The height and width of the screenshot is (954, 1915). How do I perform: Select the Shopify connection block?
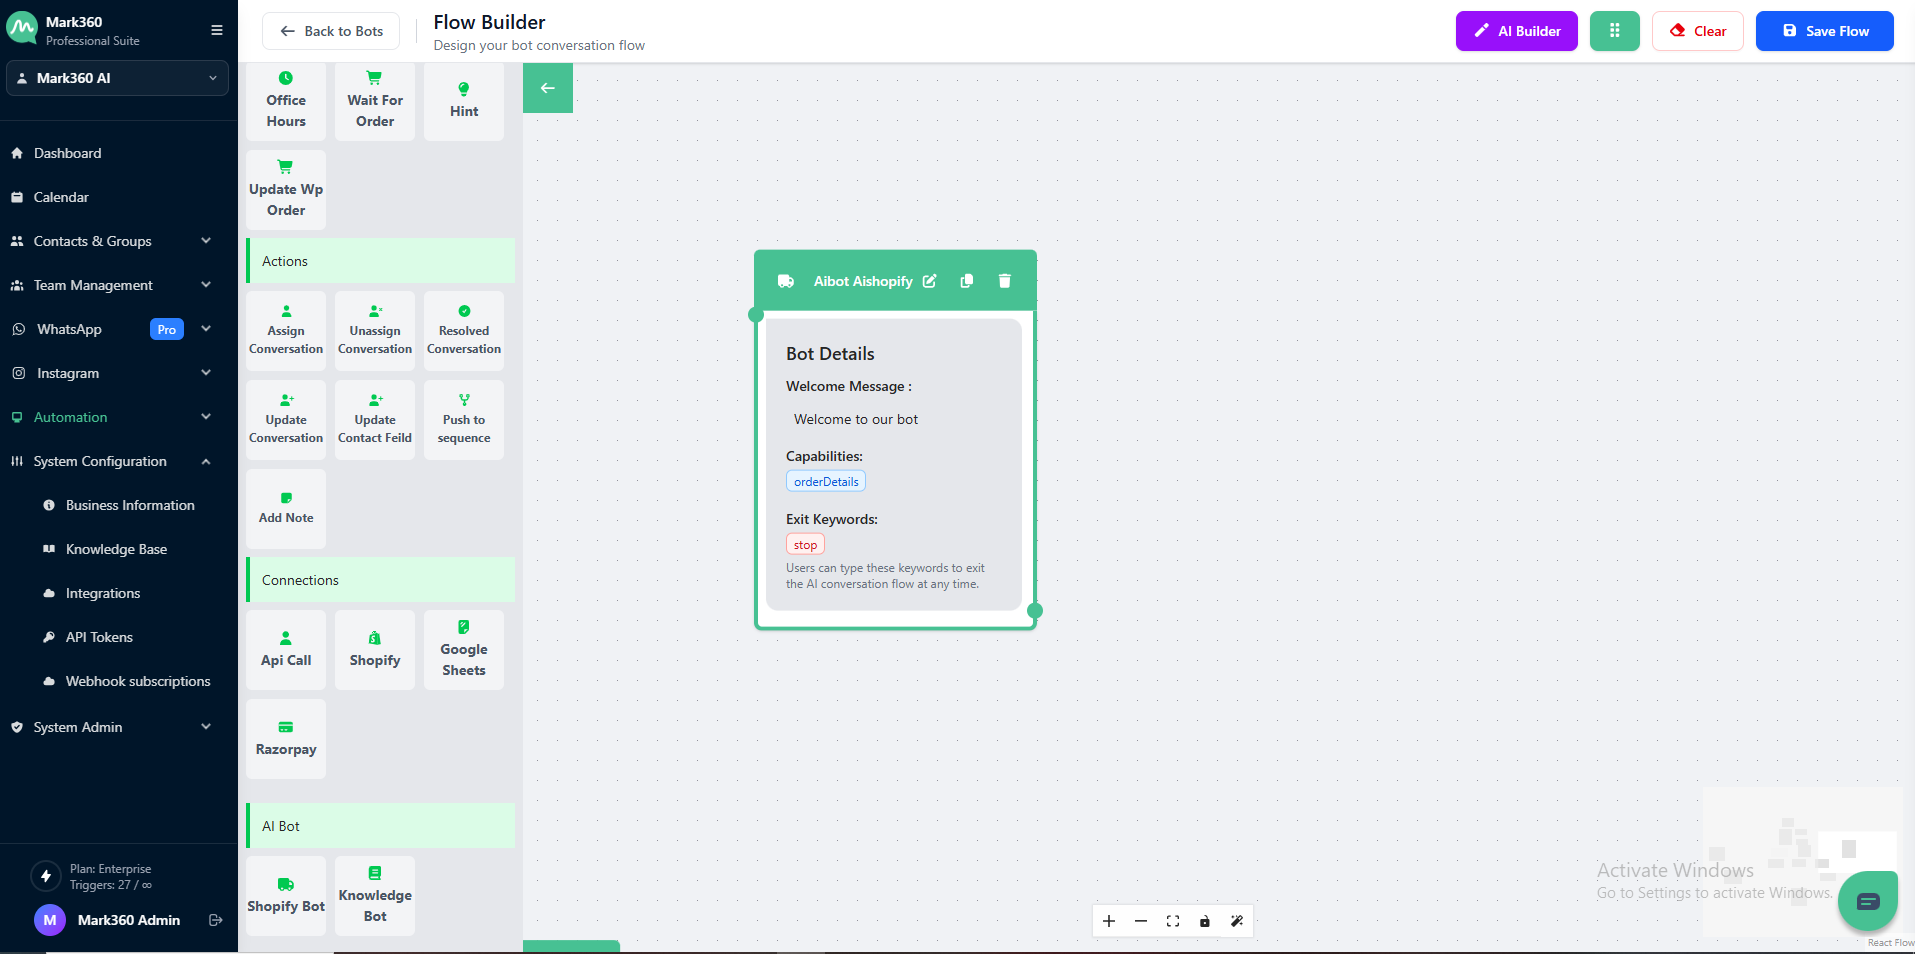[375, 650]
